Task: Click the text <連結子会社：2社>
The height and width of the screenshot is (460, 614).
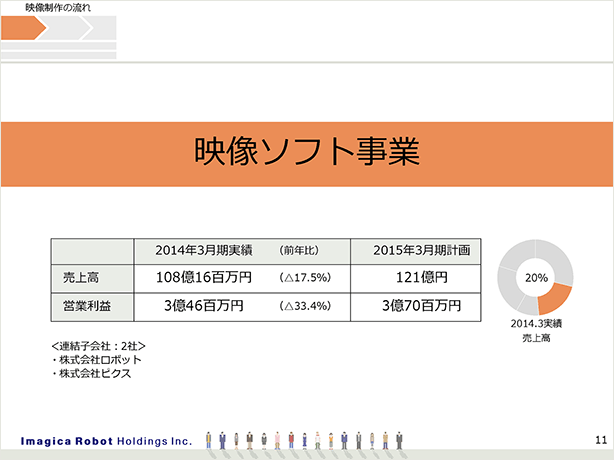Action: click(98, 346)
